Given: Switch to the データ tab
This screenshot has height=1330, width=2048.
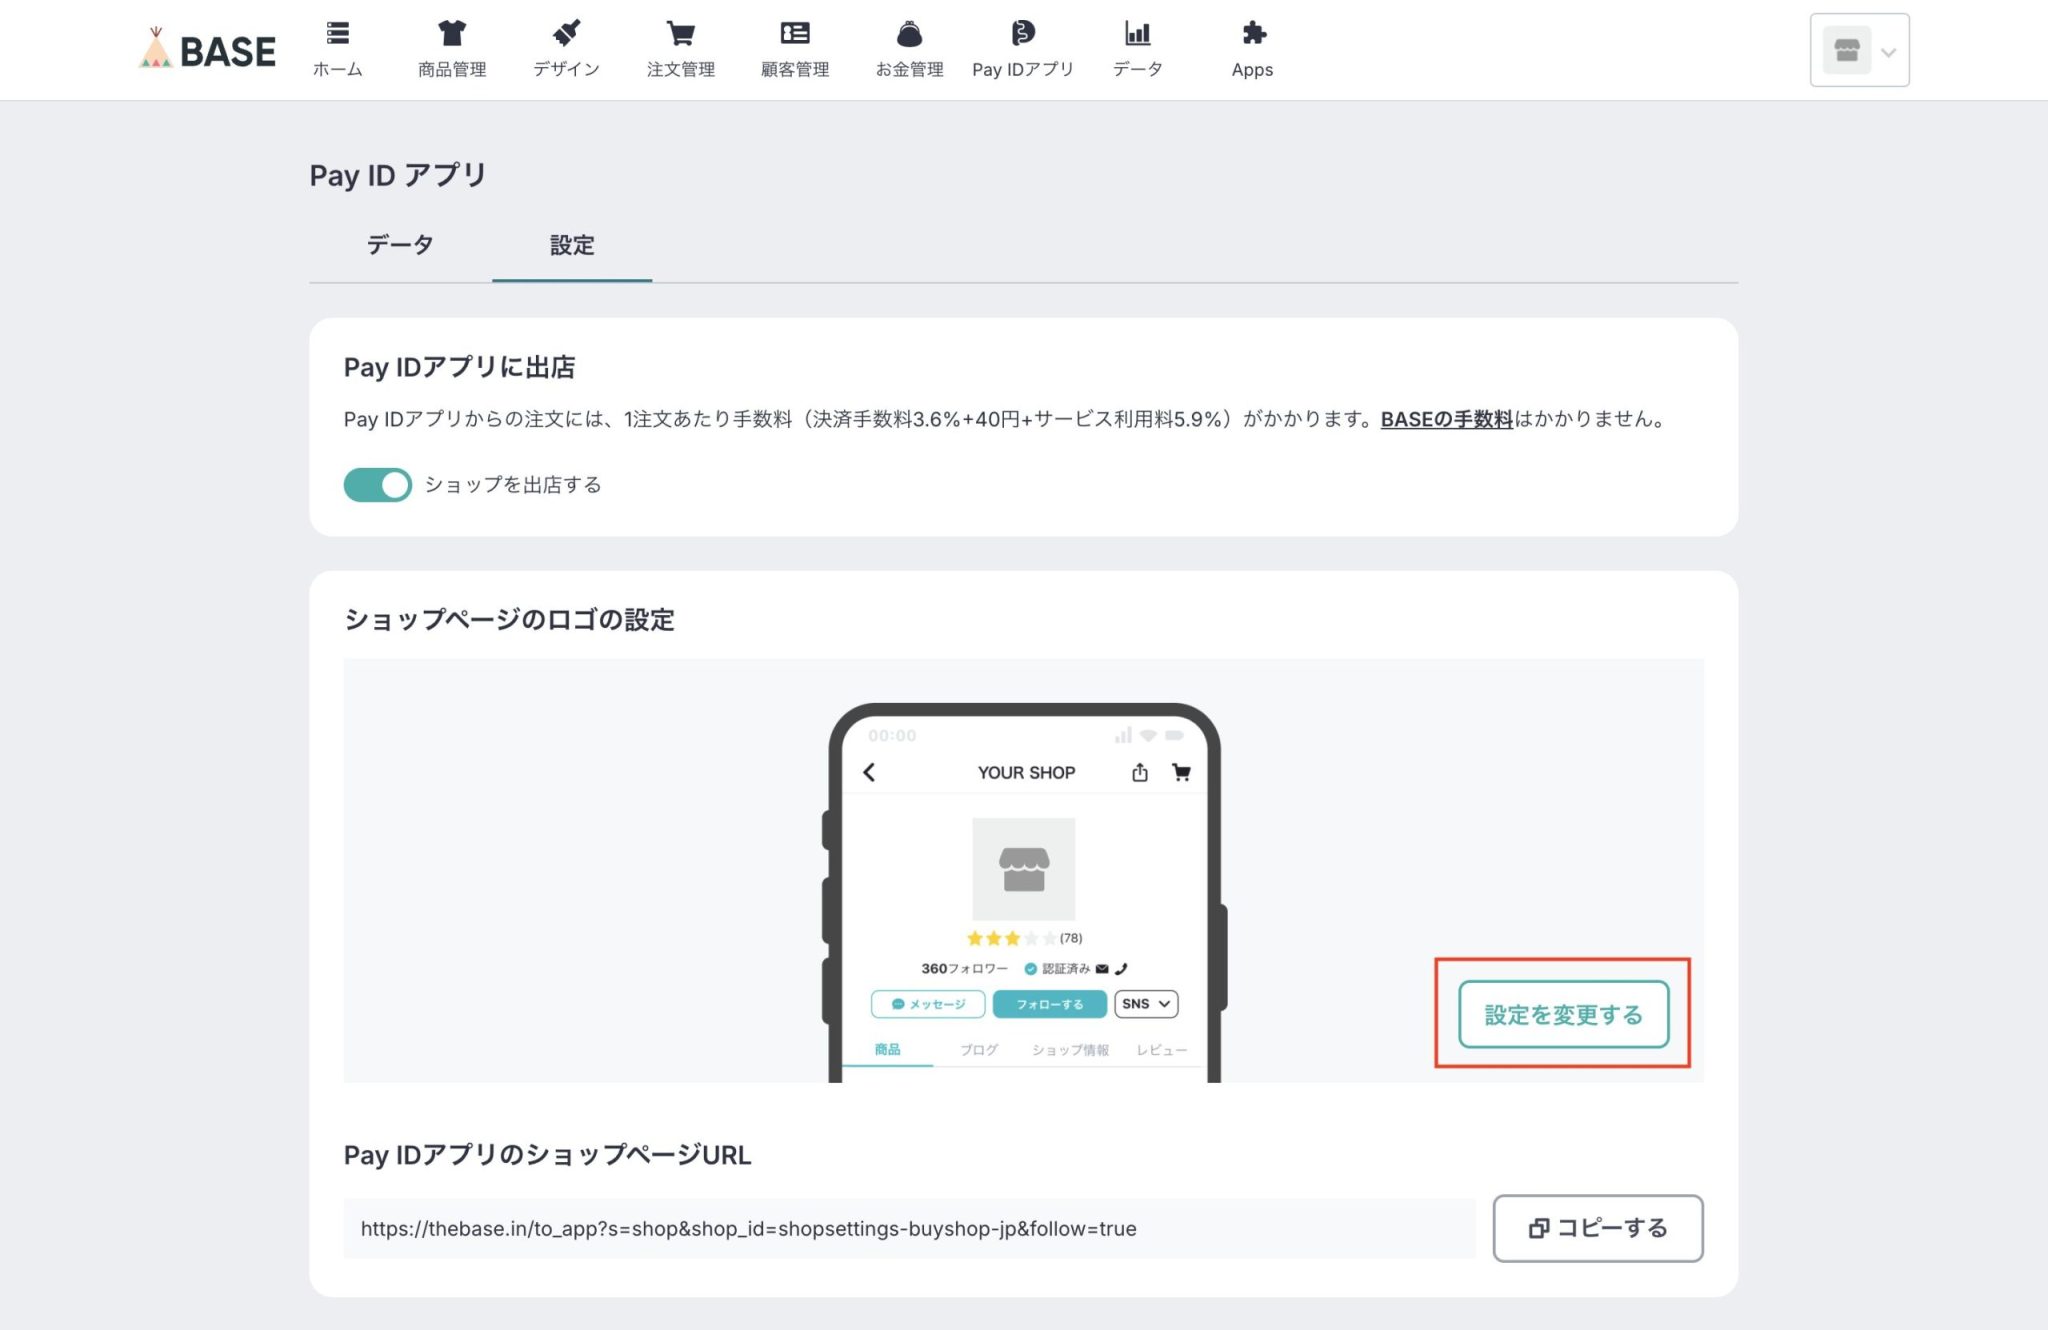Looking at the screenshot, I should click(x=400, y=245).
